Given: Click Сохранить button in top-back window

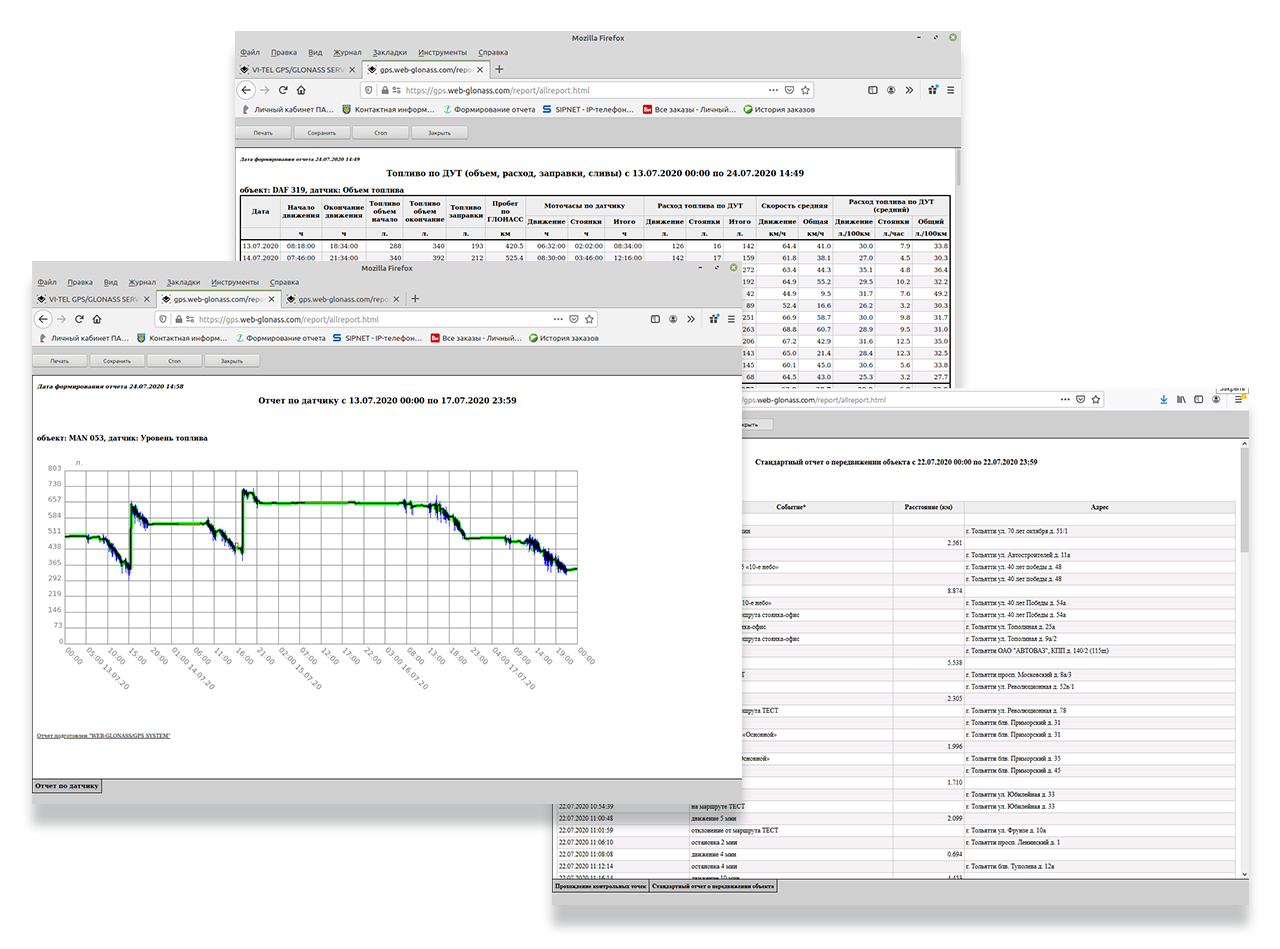Looking at the screenshot, I should [x=322, y=132].
